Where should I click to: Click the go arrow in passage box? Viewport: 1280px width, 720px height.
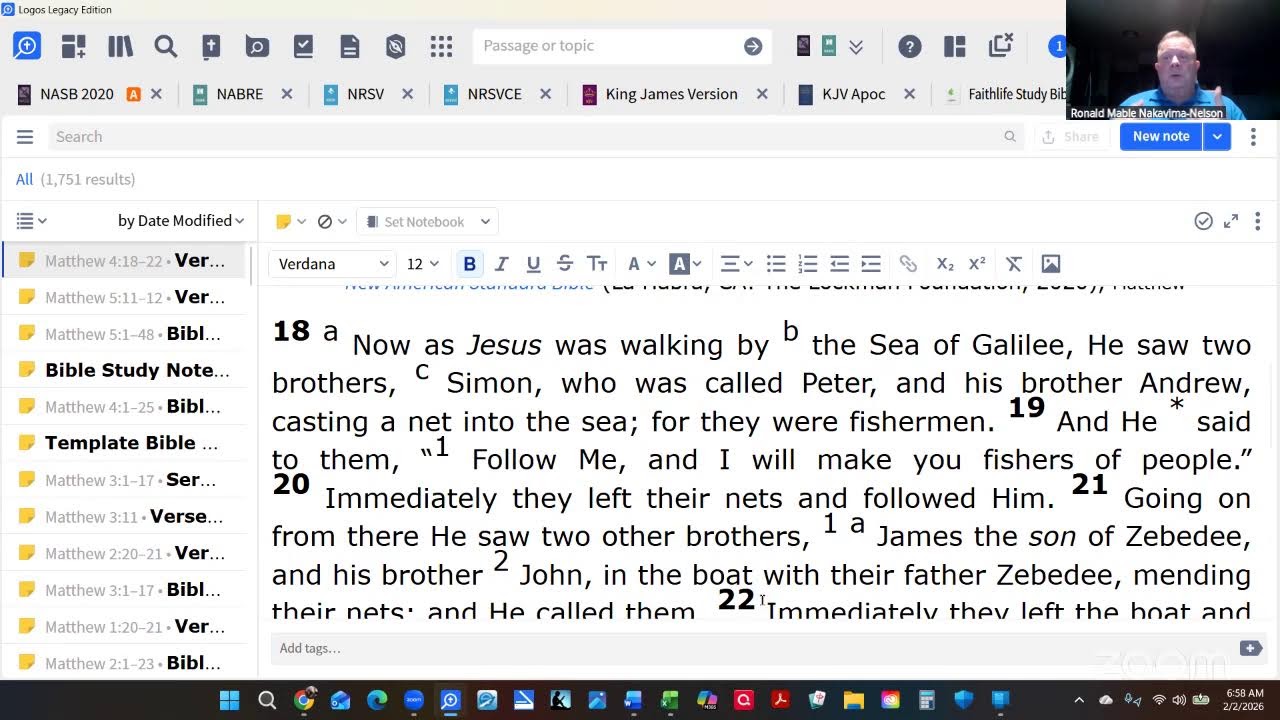pos(753,46)
